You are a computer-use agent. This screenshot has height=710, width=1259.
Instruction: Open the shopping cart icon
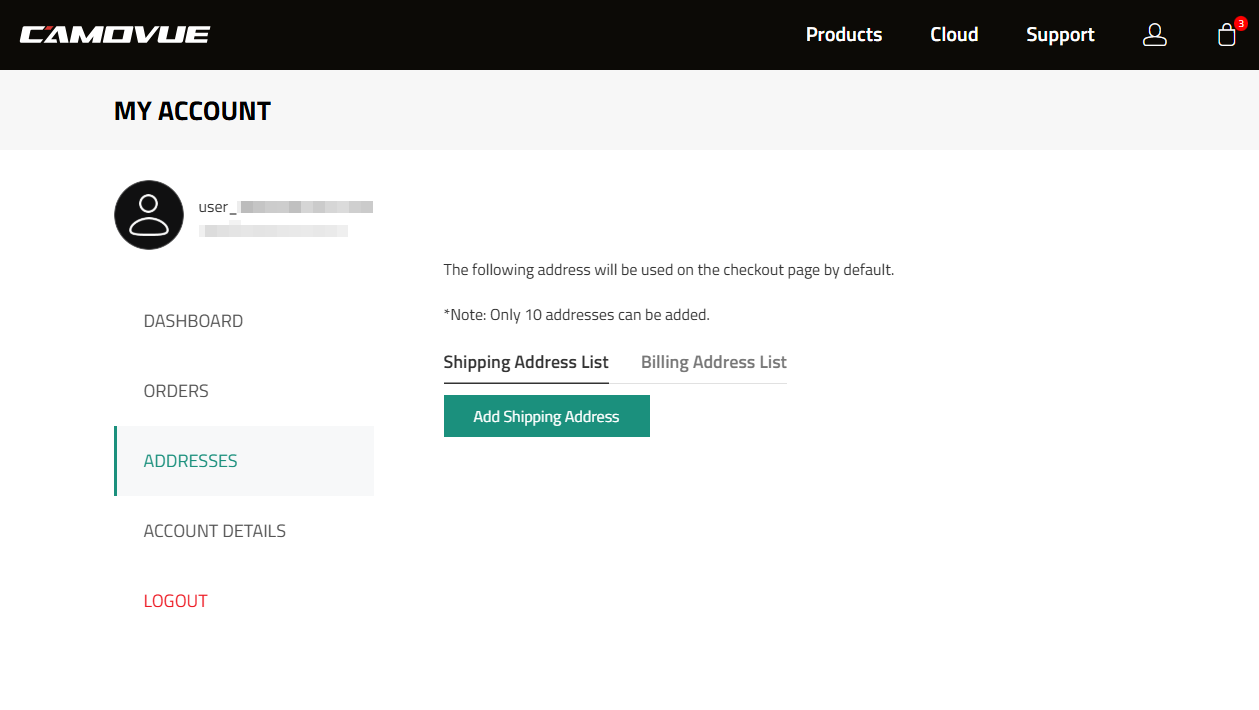(1227, 34)
